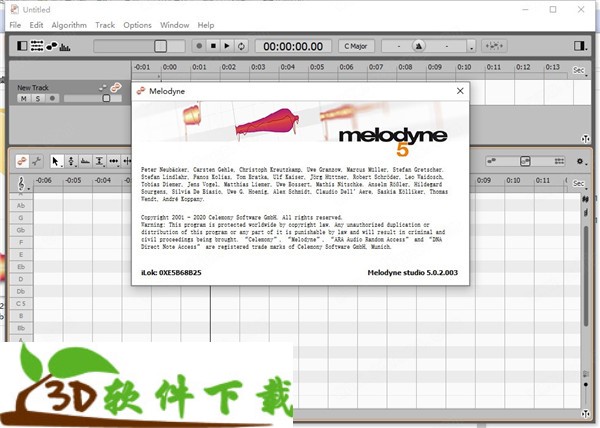The image size is (600, 428).
Task: Click the metronome knob icon
Action: tap(419, 46)
